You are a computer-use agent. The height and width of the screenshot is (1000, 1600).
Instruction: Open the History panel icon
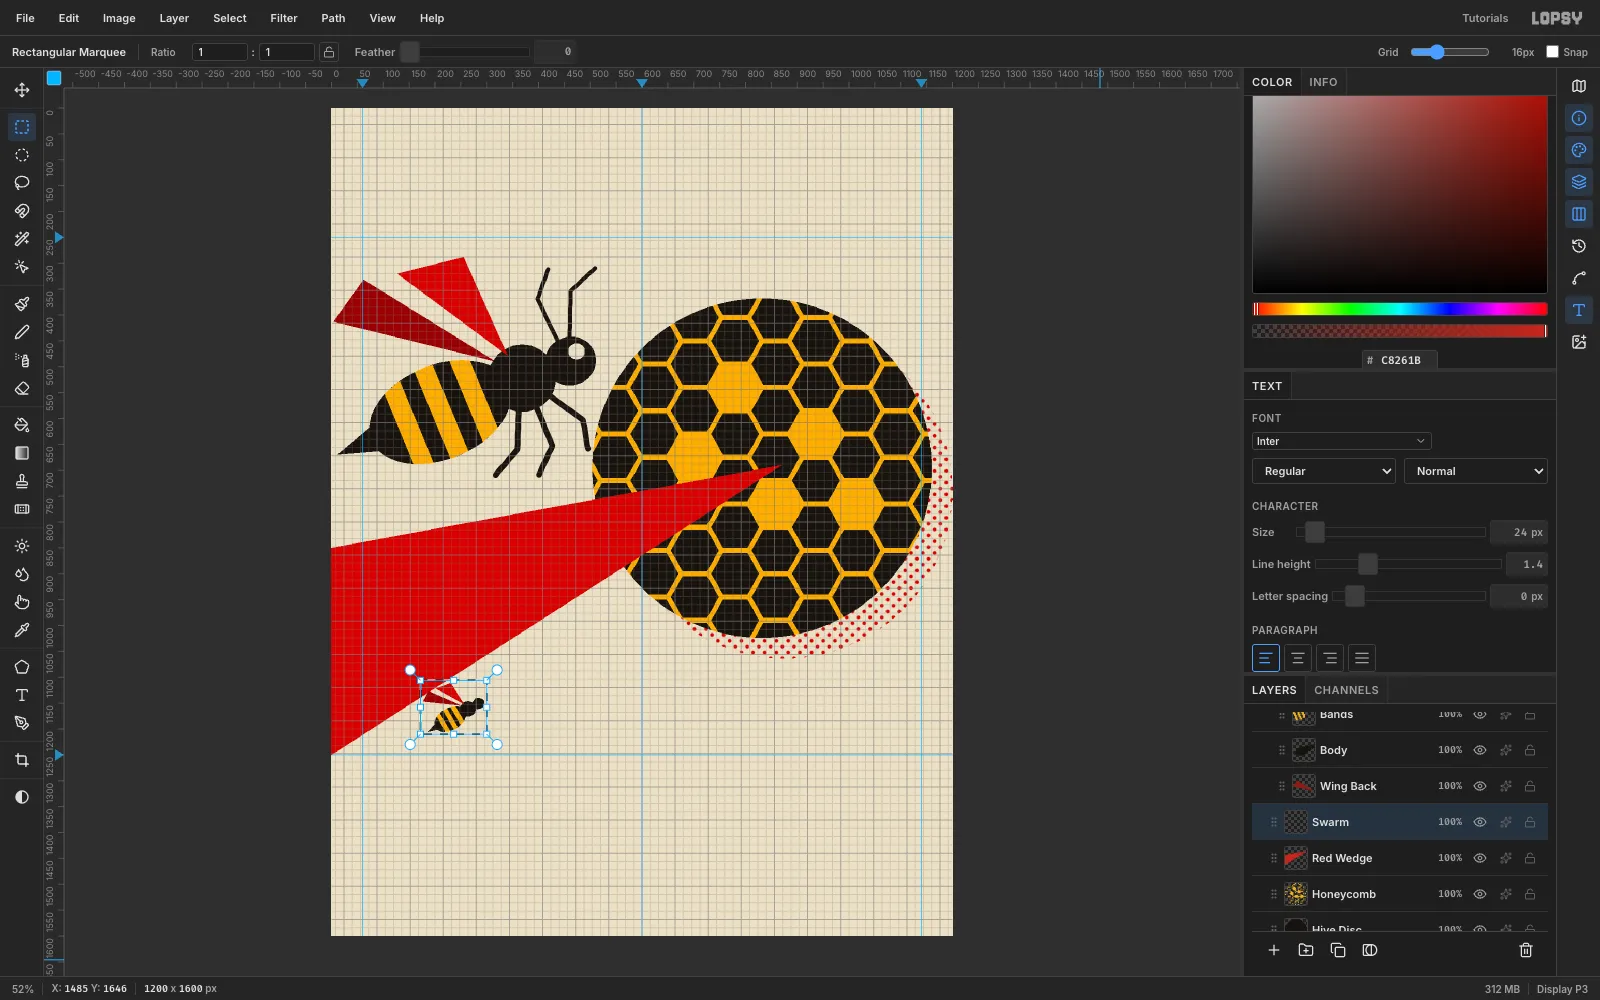click(x=1579, y=246)
